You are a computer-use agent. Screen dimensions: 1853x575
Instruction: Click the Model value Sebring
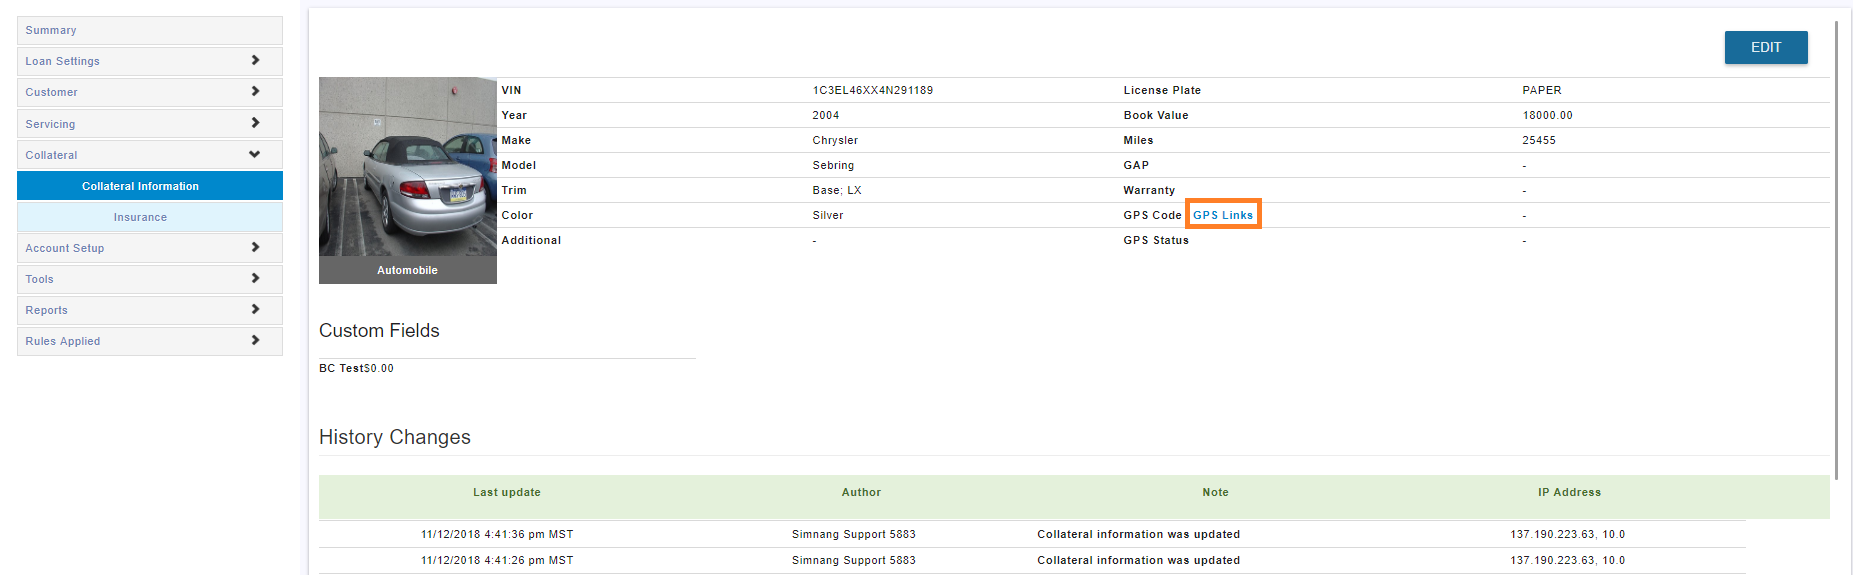(833, 165)
